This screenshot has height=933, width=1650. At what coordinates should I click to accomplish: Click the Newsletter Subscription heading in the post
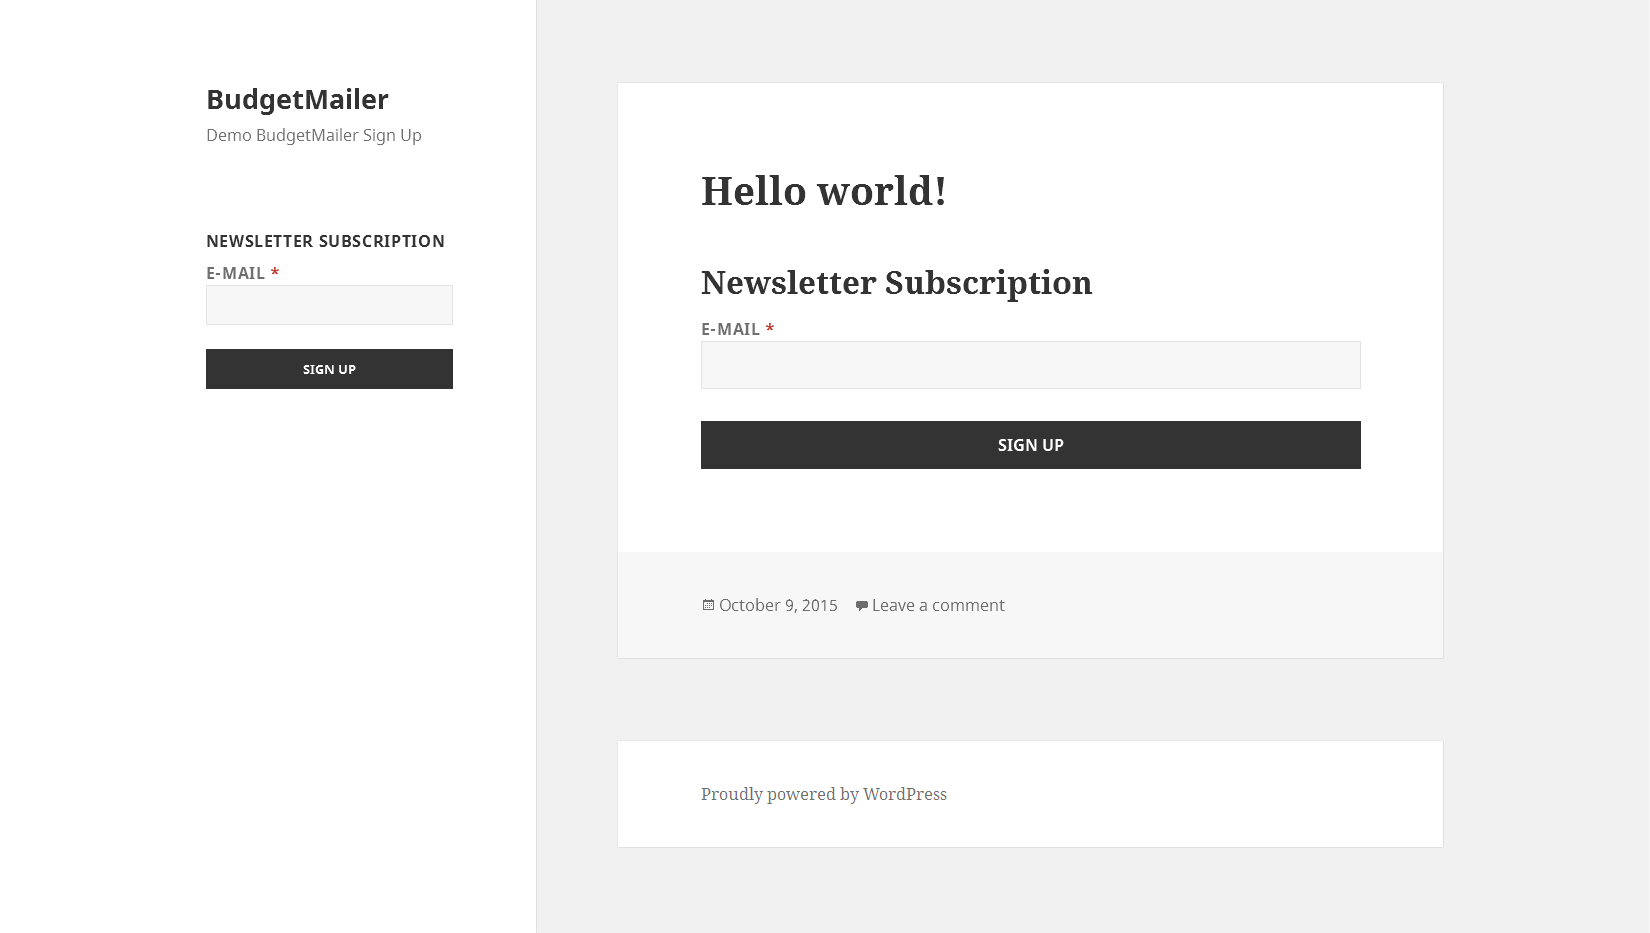pos(896,283)
